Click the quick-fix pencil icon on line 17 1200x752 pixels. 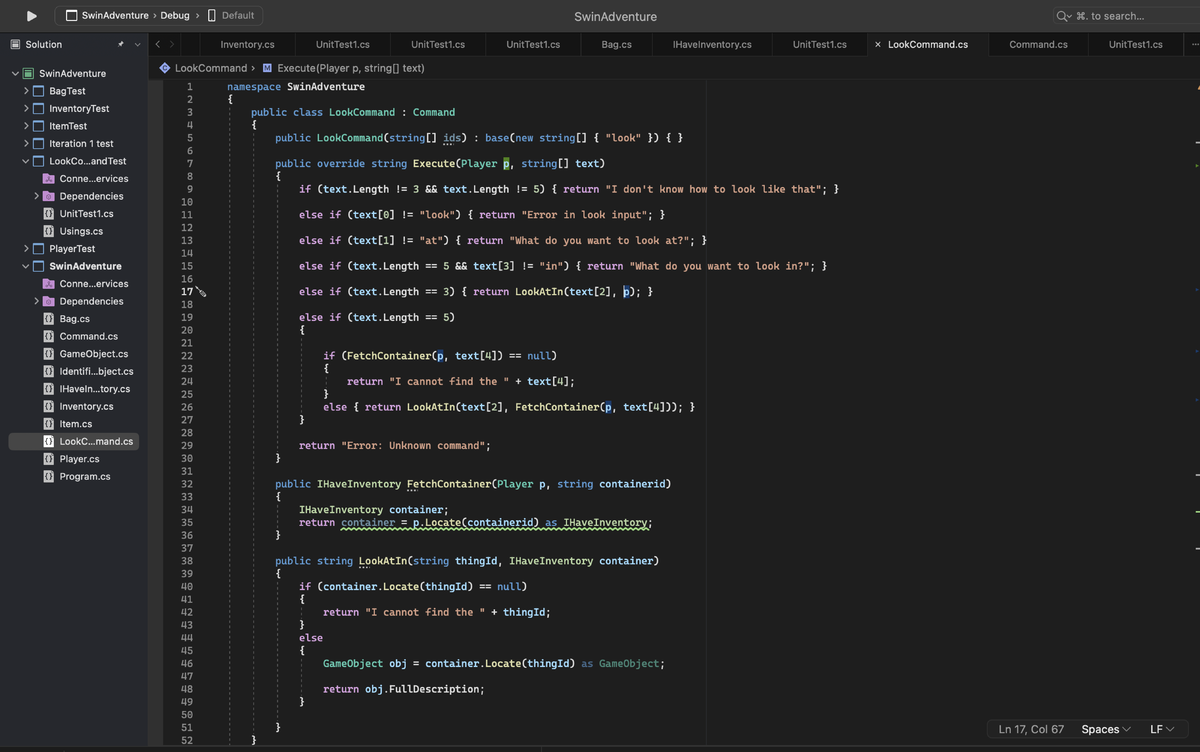[201, 292]
